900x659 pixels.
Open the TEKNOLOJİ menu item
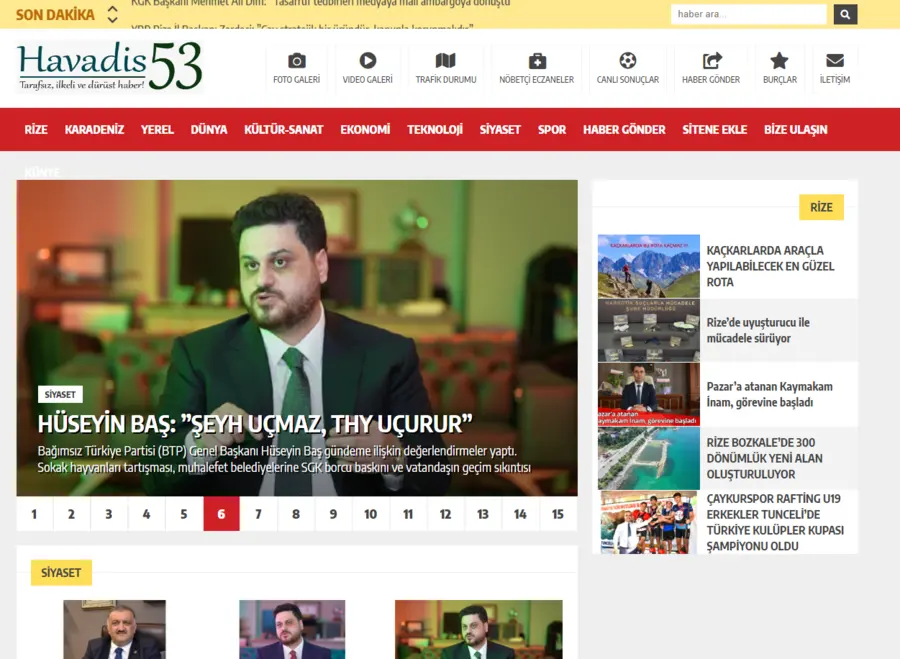435,130
